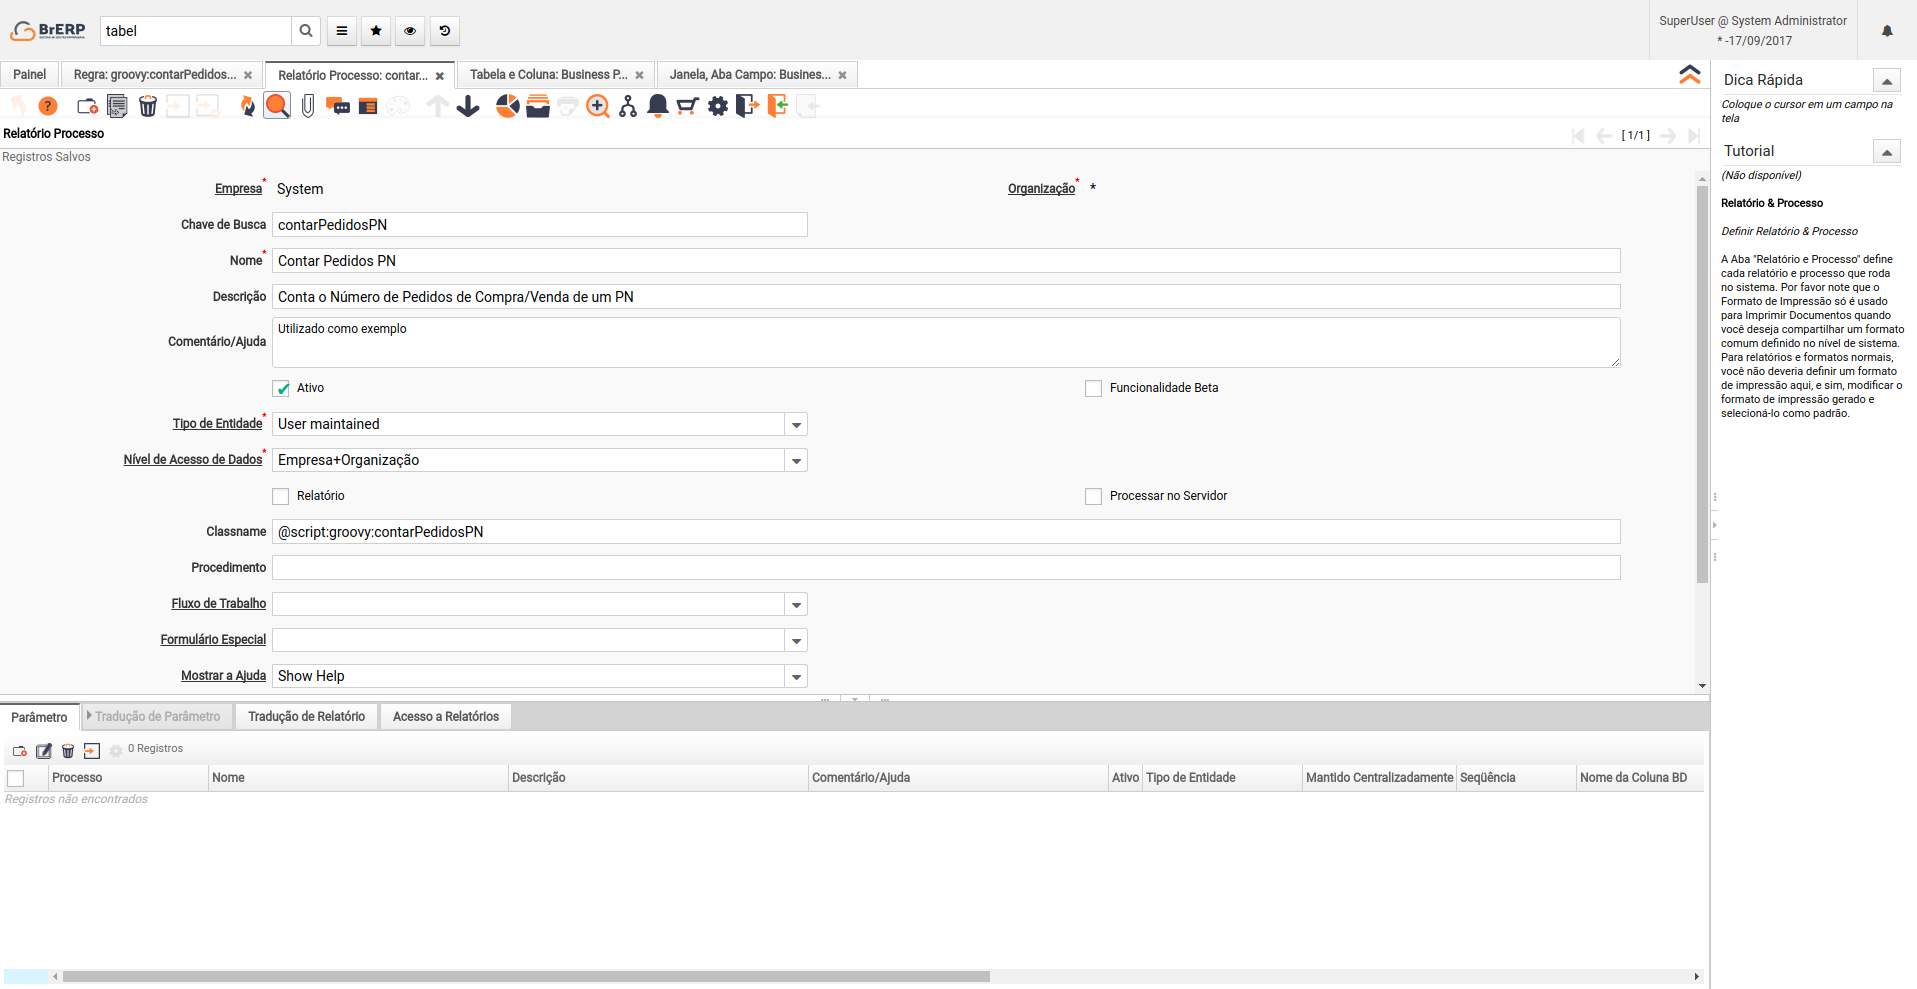Open requests using the bell icon
Viewport: 1917px width, 989px height.
click(x=658, y=106)
